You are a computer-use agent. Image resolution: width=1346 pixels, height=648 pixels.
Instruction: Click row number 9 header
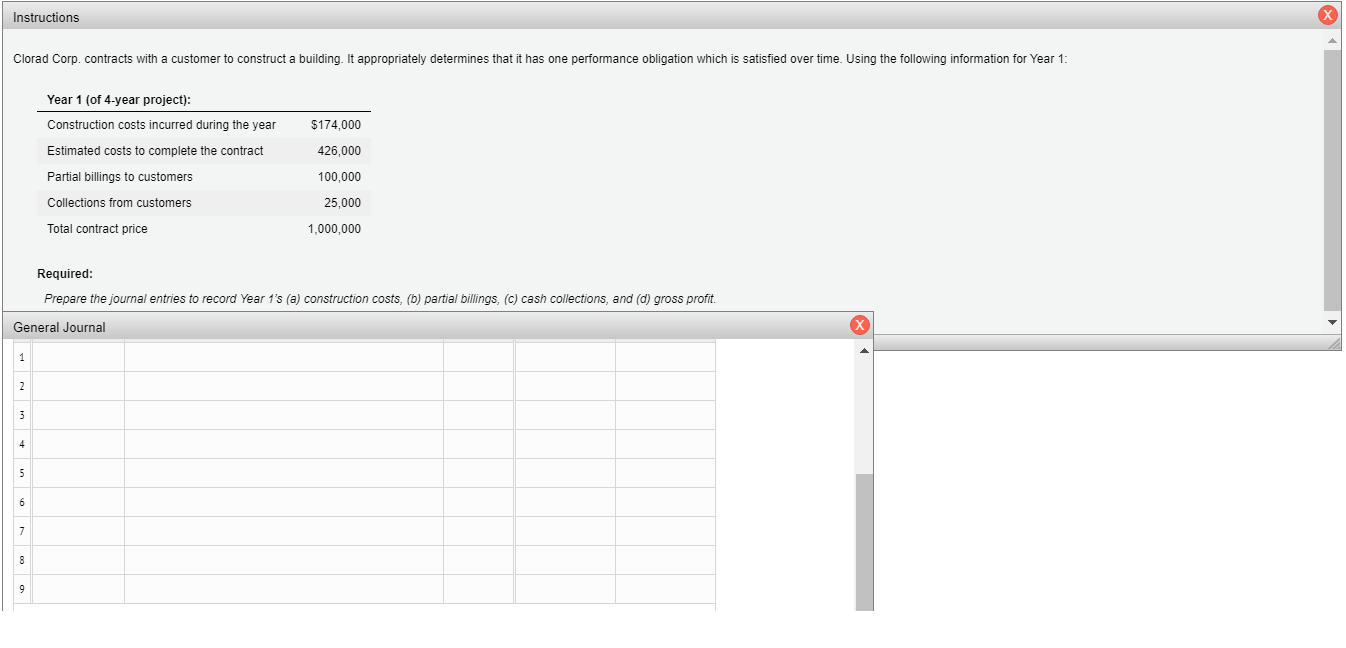click(x=21, y=589)
